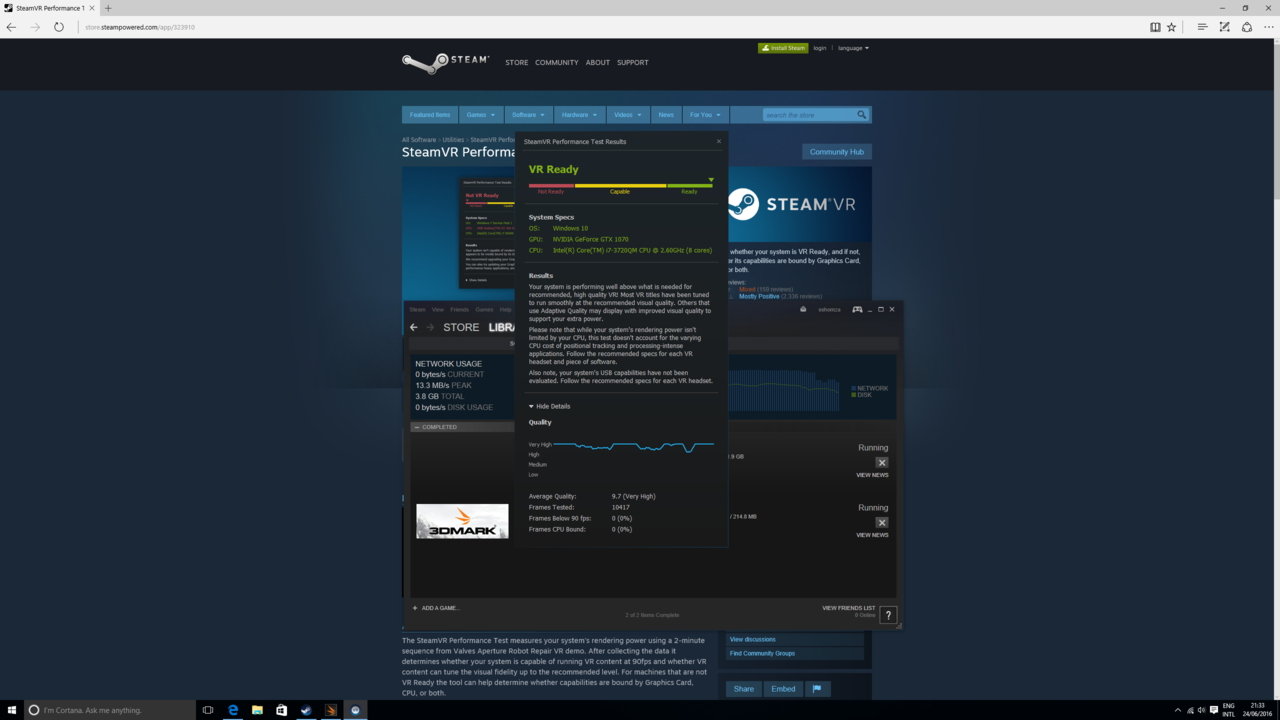Expand the For You dropdown

pyautogui.click(x=705, y=115)
